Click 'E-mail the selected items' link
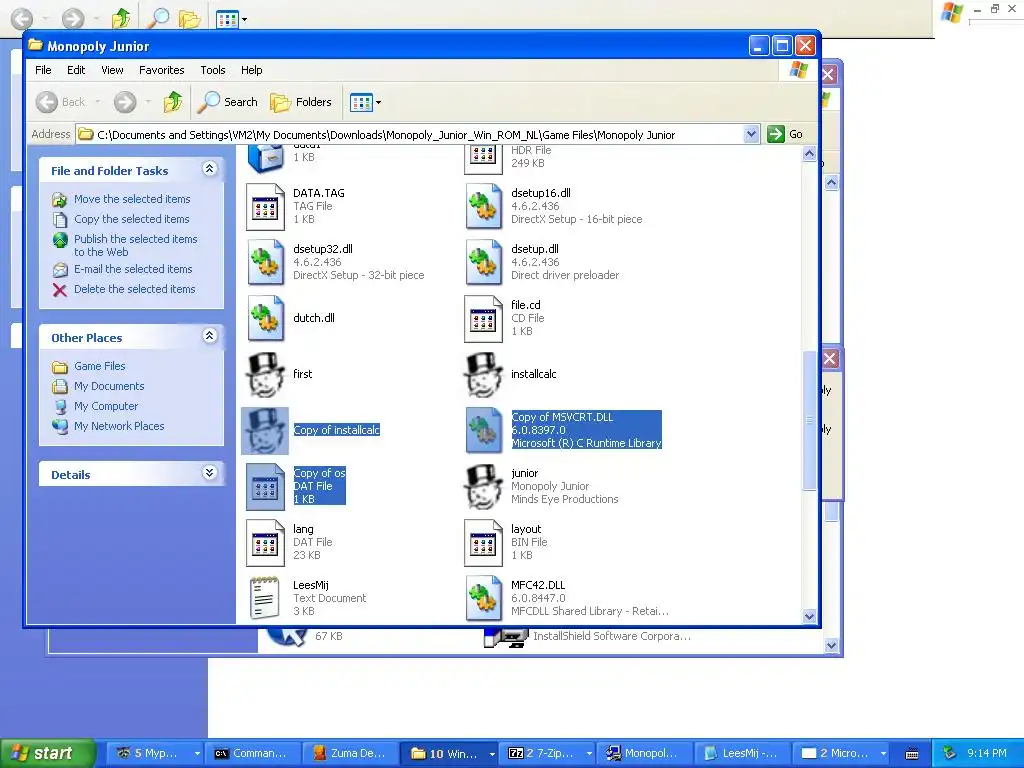The height and width of the screenshot is (768, 1024). point(133,268)
